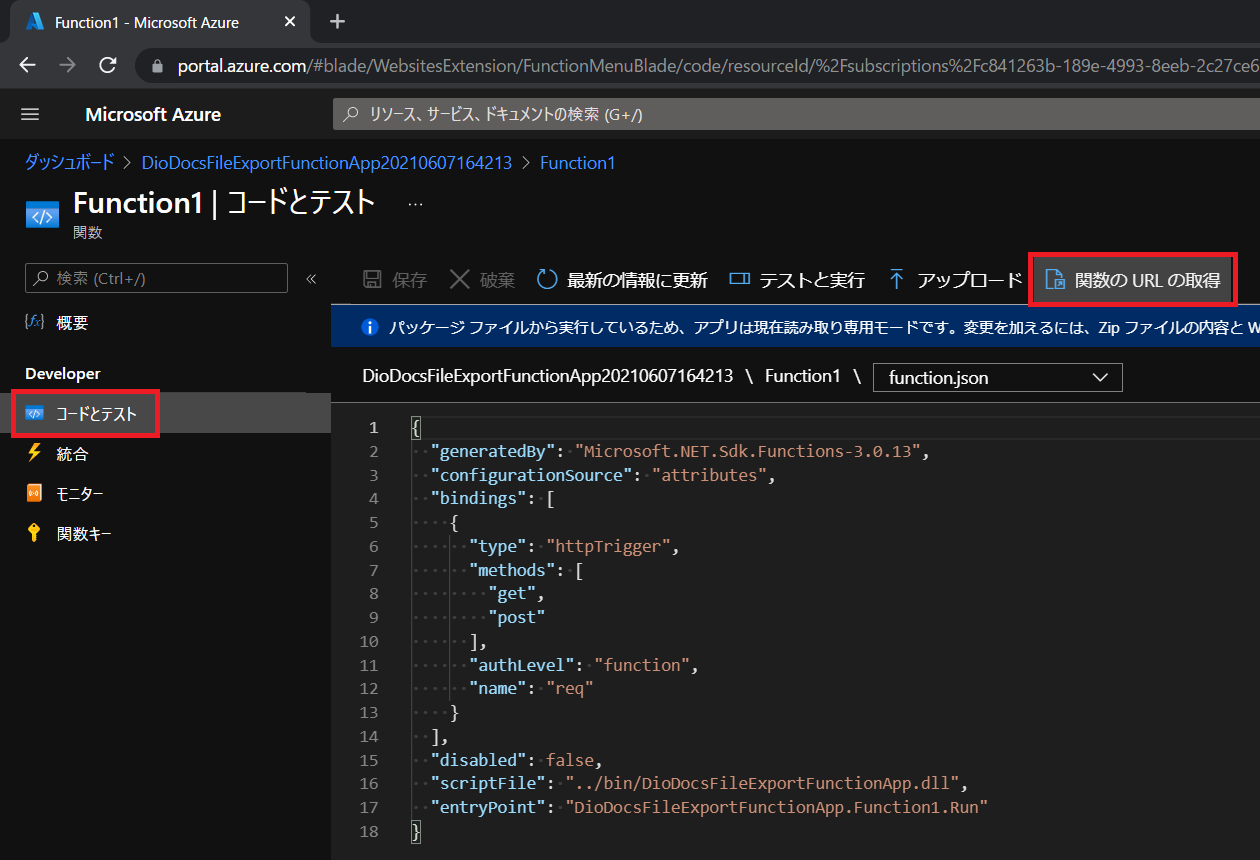1260x860 pixels.
Task: Click the "post" method entry in editor
Action: (517, 618)
